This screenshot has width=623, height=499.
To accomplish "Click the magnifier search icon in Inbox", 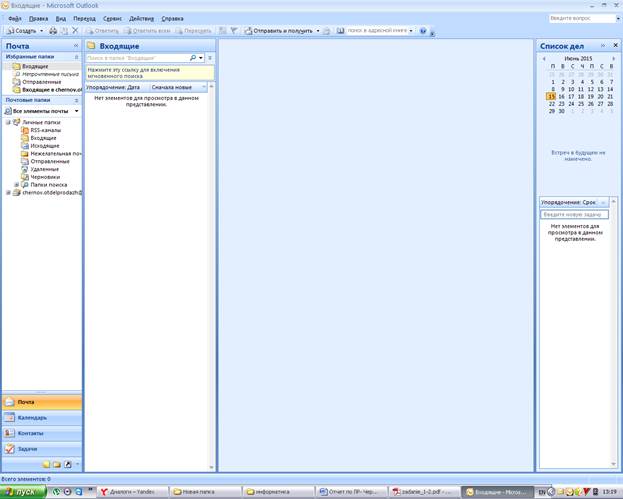I will tap(193, 58).
